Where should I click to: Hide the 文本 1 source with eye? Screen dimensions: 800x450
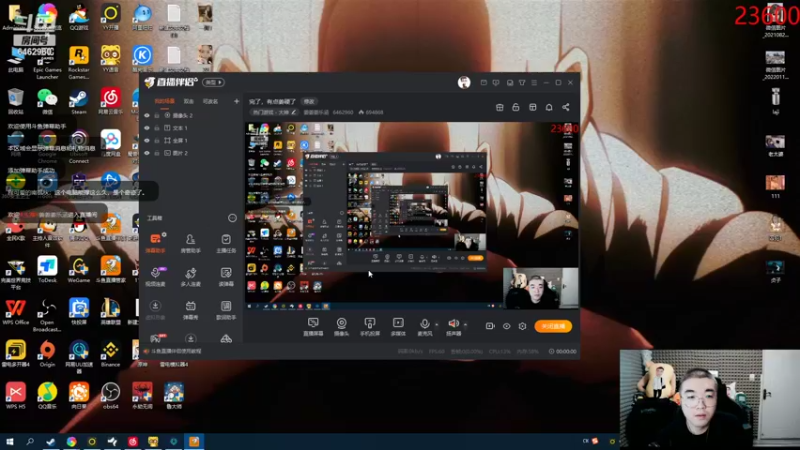pyautogui.click(x=147, y=128)
